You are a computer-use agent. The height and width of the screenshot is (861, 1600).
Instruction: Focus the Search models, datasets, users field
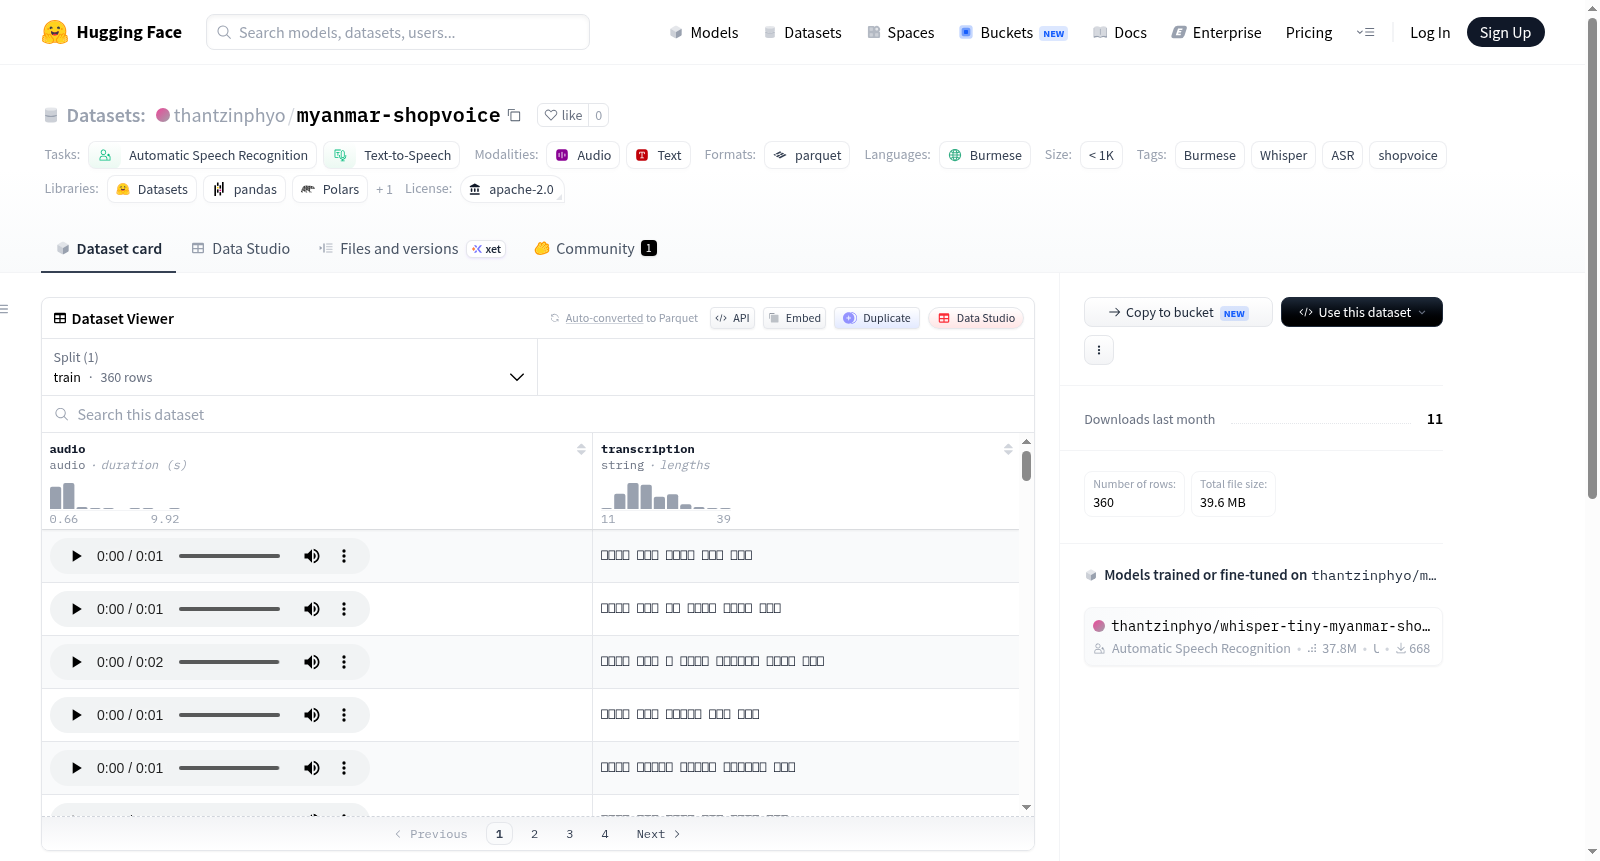point(398,32)
